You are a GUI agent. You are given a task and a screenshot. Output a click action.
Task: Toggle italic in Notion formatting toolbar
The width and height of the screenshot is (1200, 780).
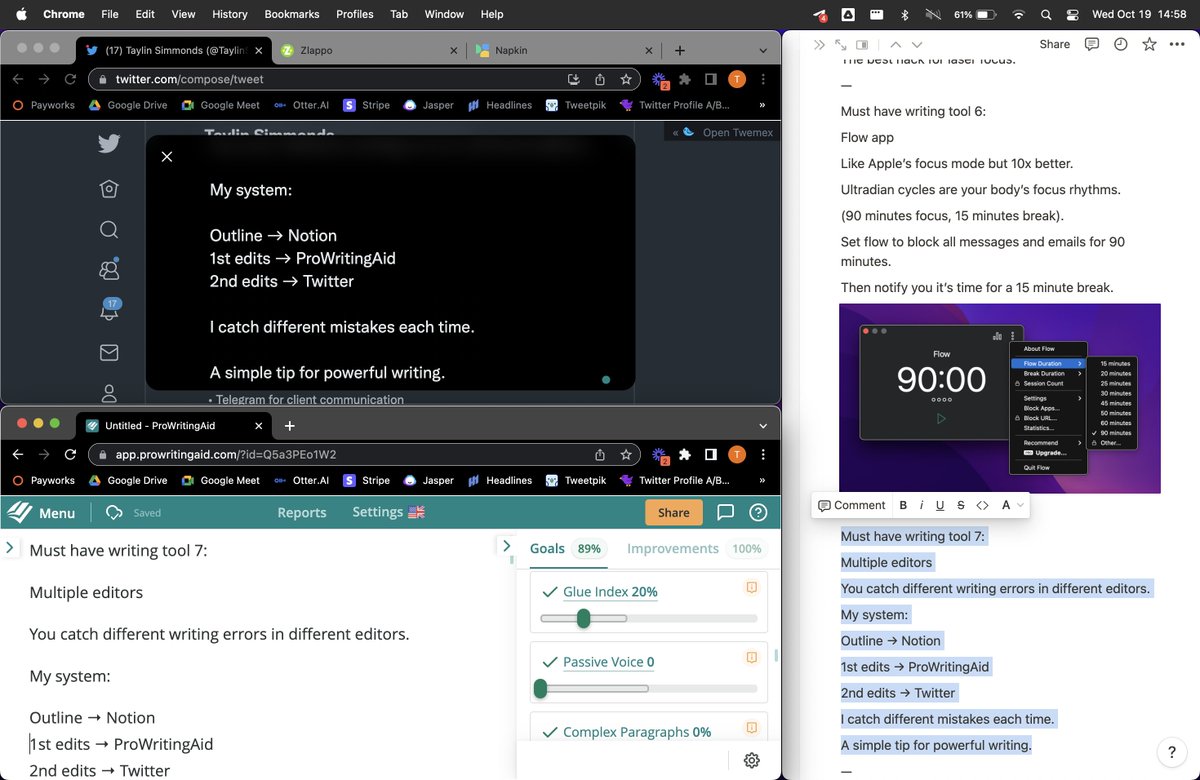pyautogui.click(x=922, y=505)
